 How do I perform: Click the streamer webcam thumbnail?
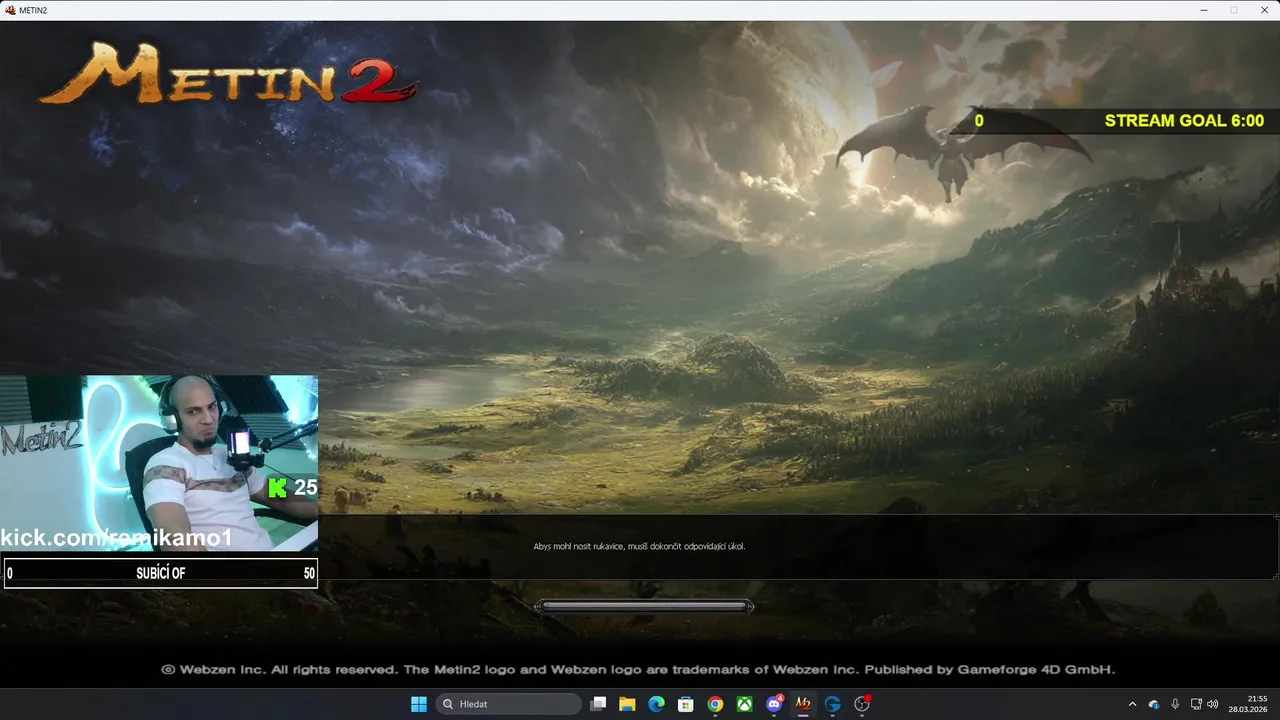[x=159, y=463]
